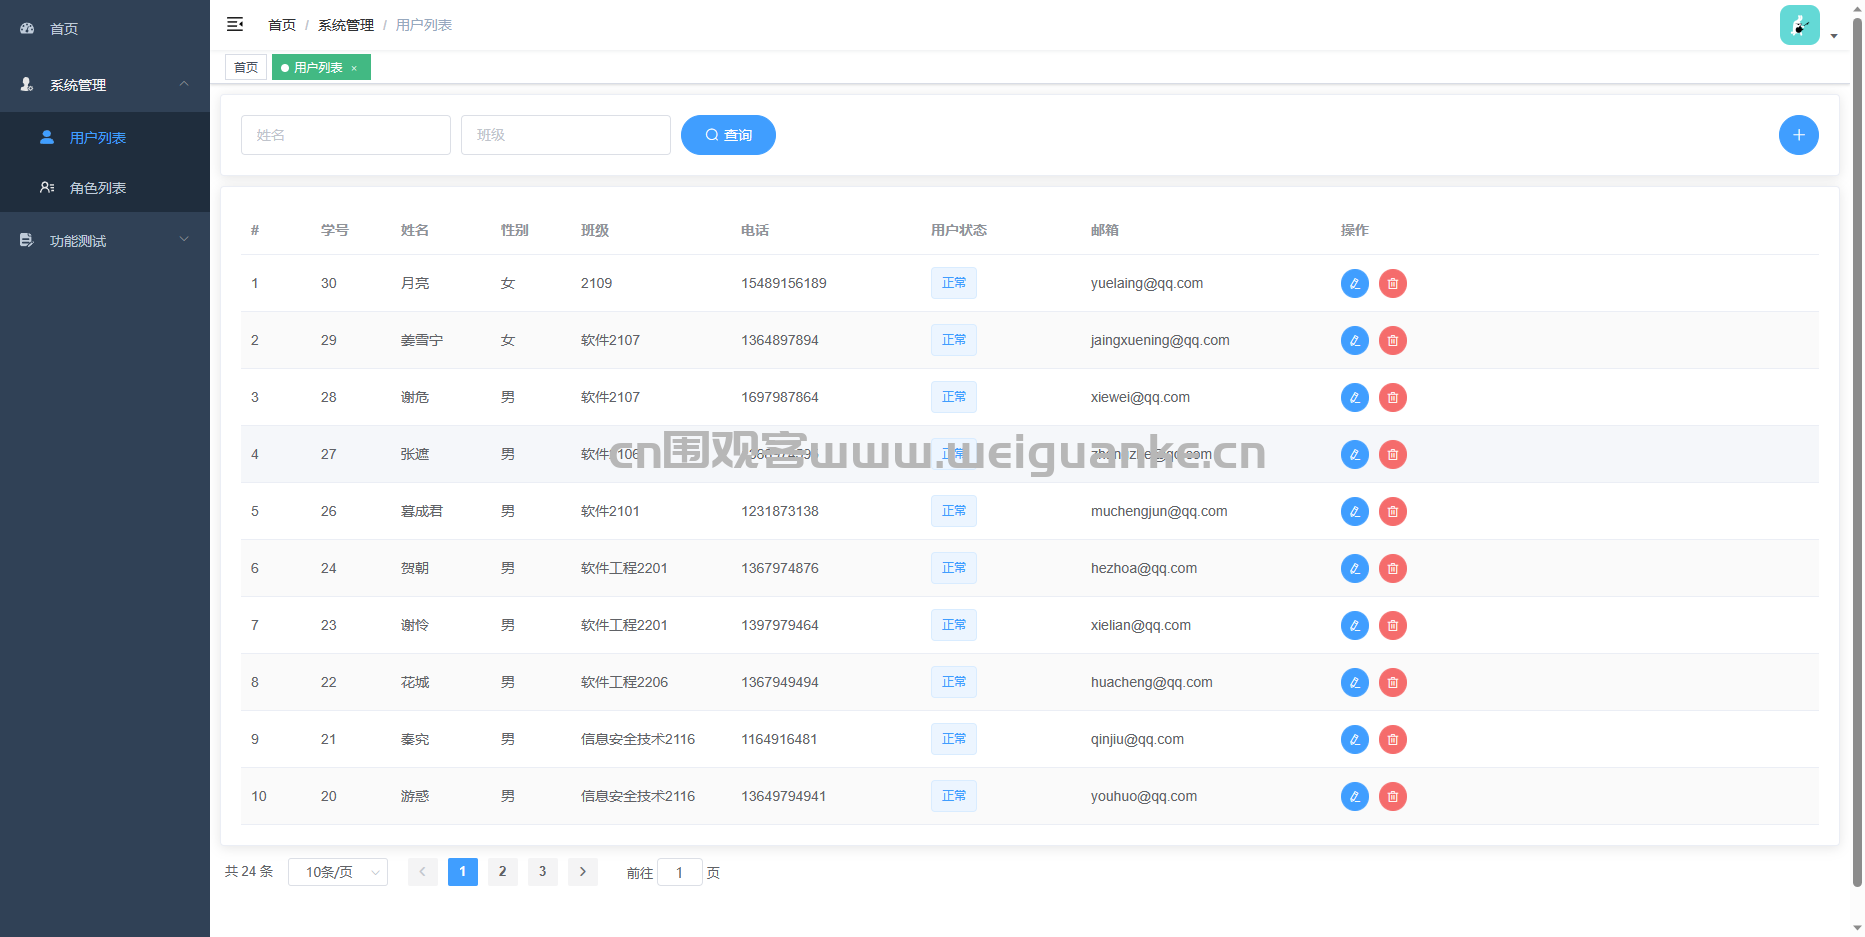Collapse the 系统管理 sidebar menu
This screenshot has height=937, width=1865.
point(105,85)
